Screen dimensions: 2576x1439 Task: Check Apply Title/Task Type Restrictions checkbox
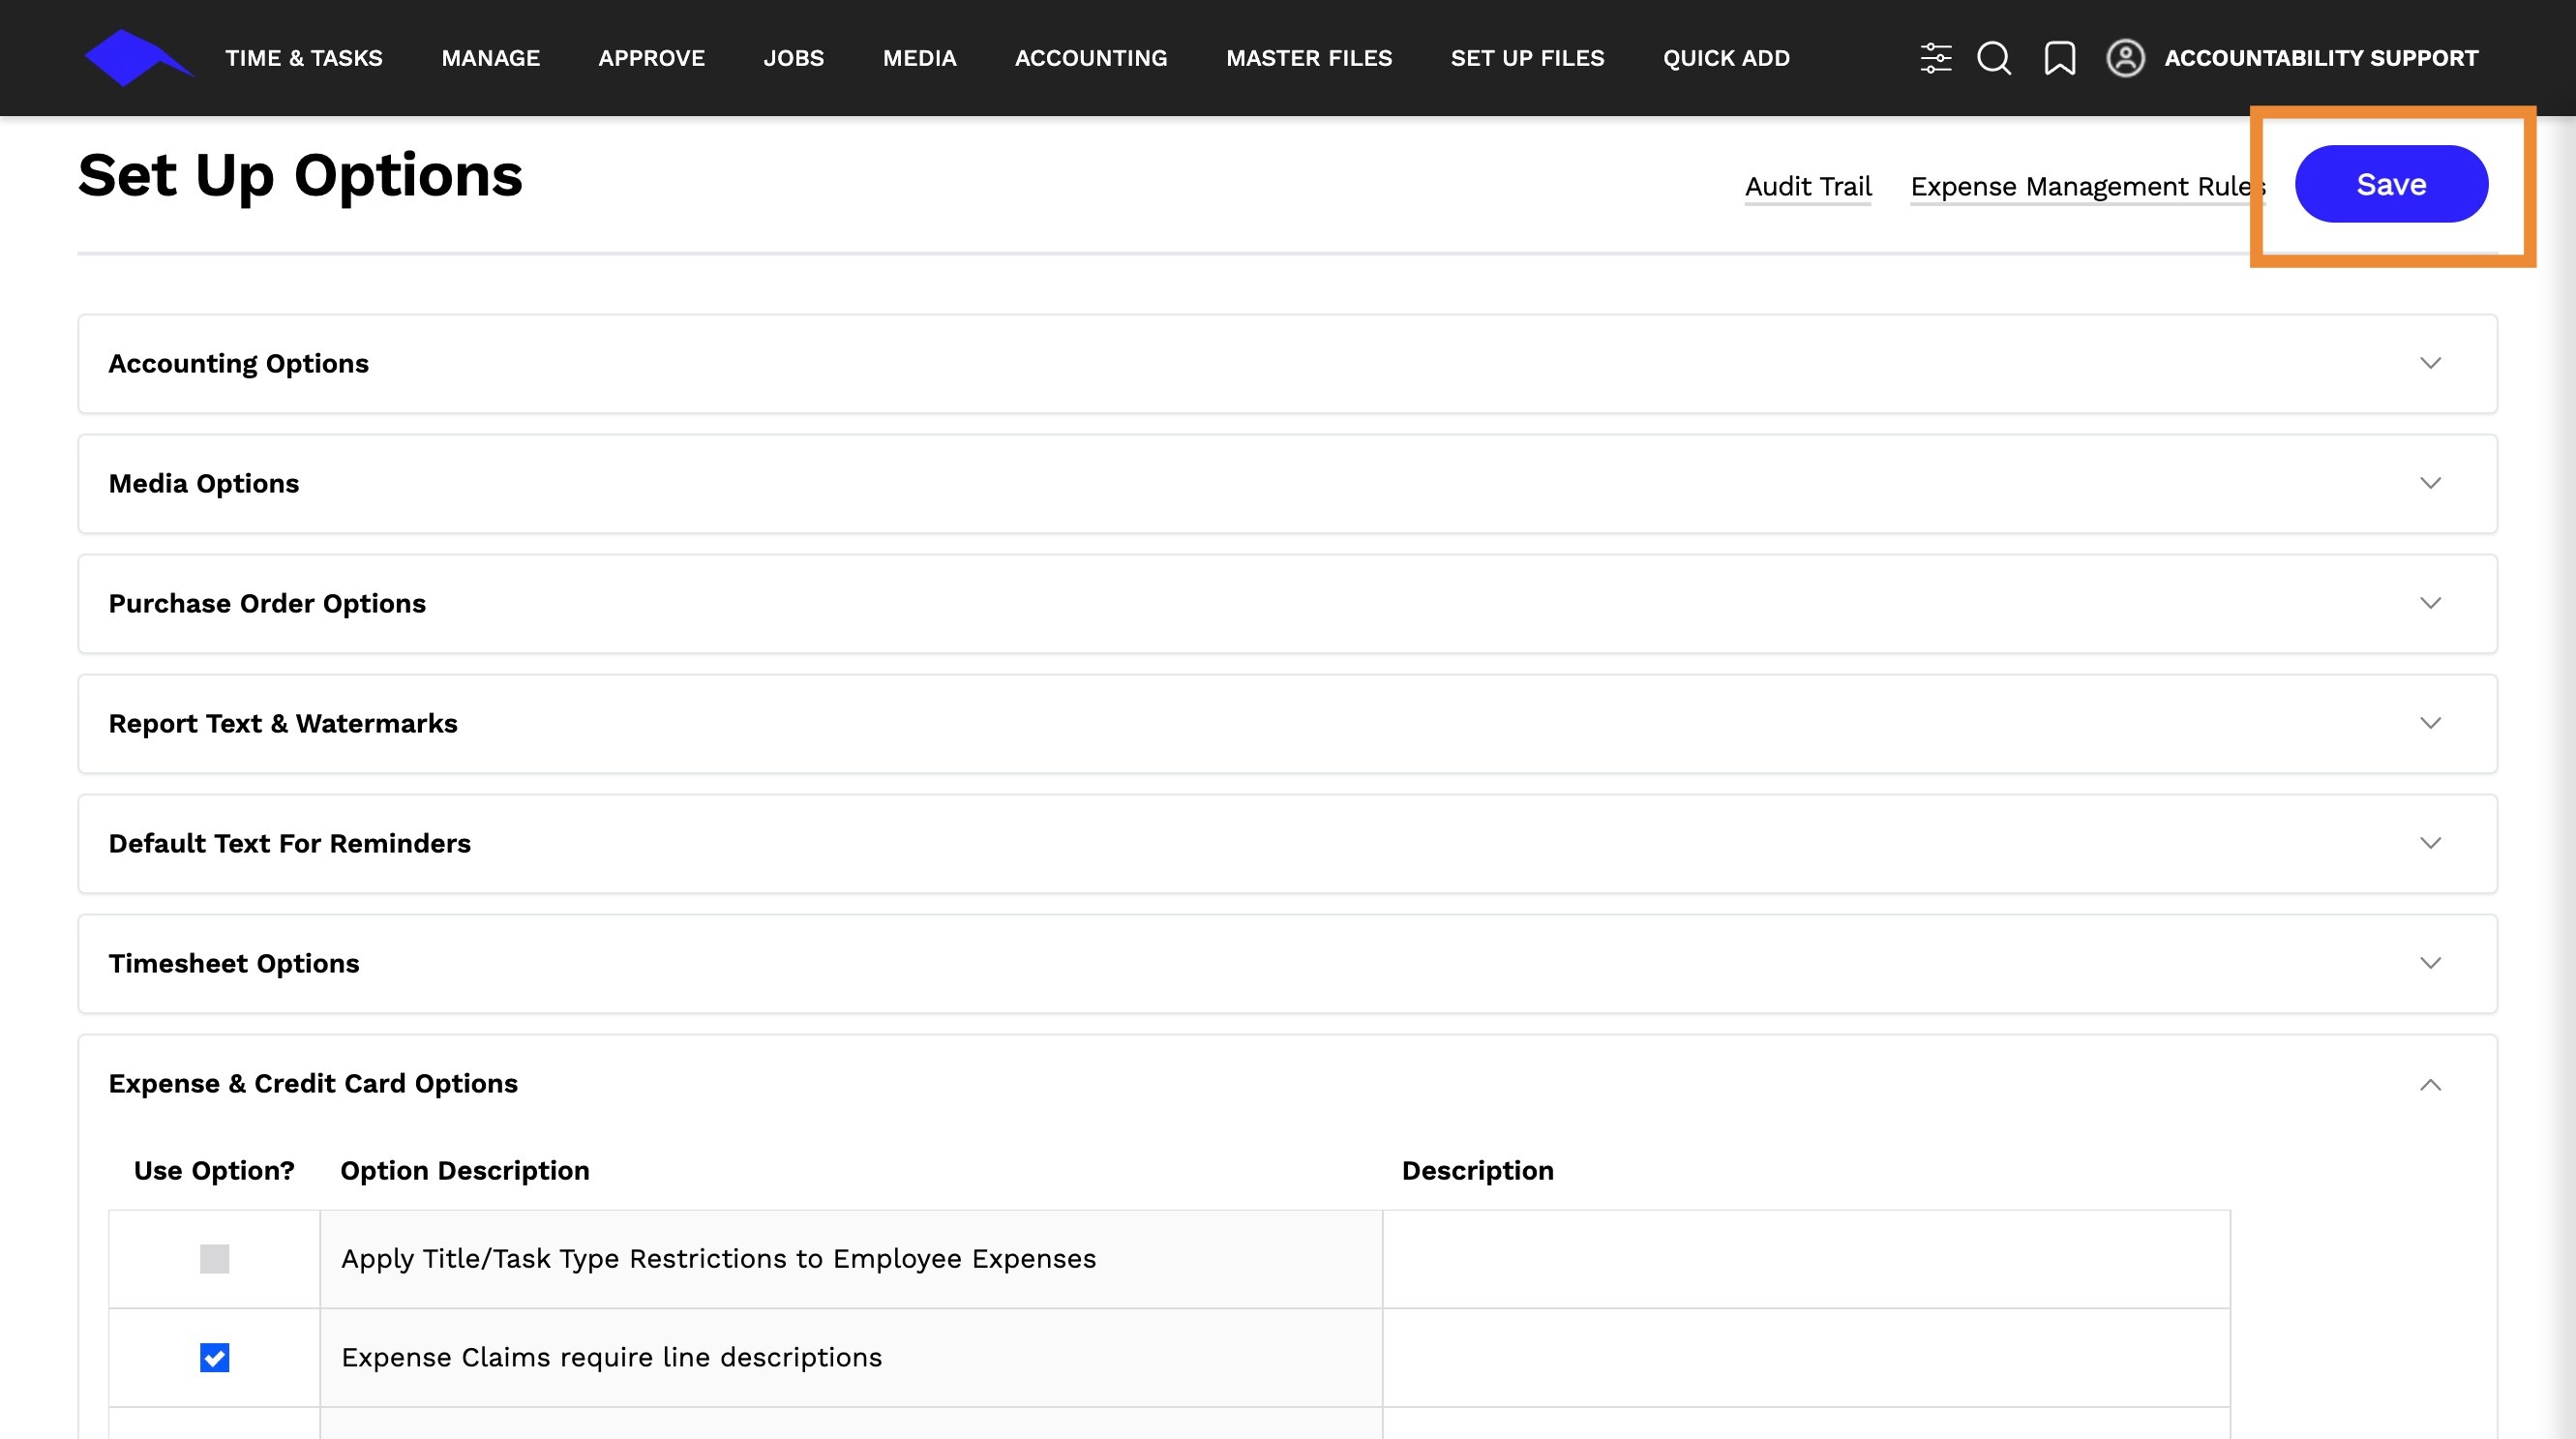(214, 1259)
